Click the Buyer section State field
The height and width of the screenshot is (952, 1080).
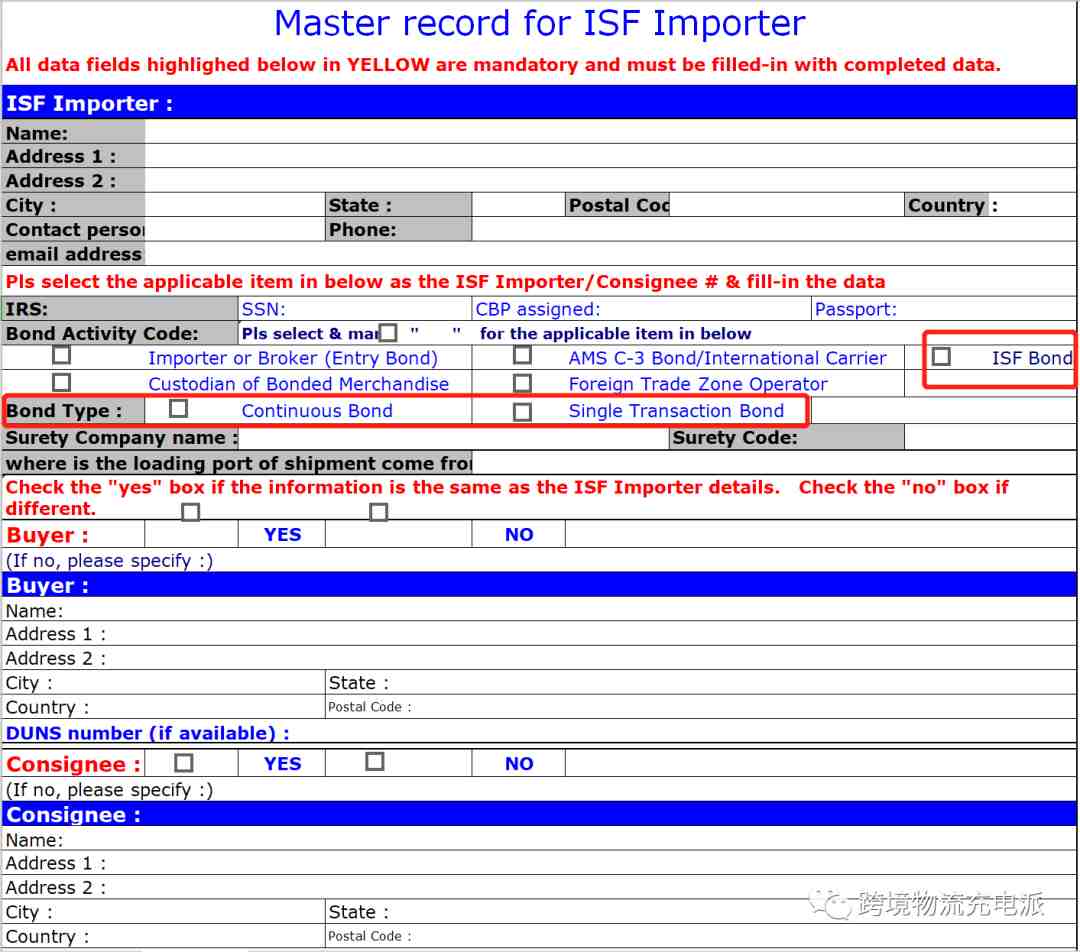[x=700, y=683]
